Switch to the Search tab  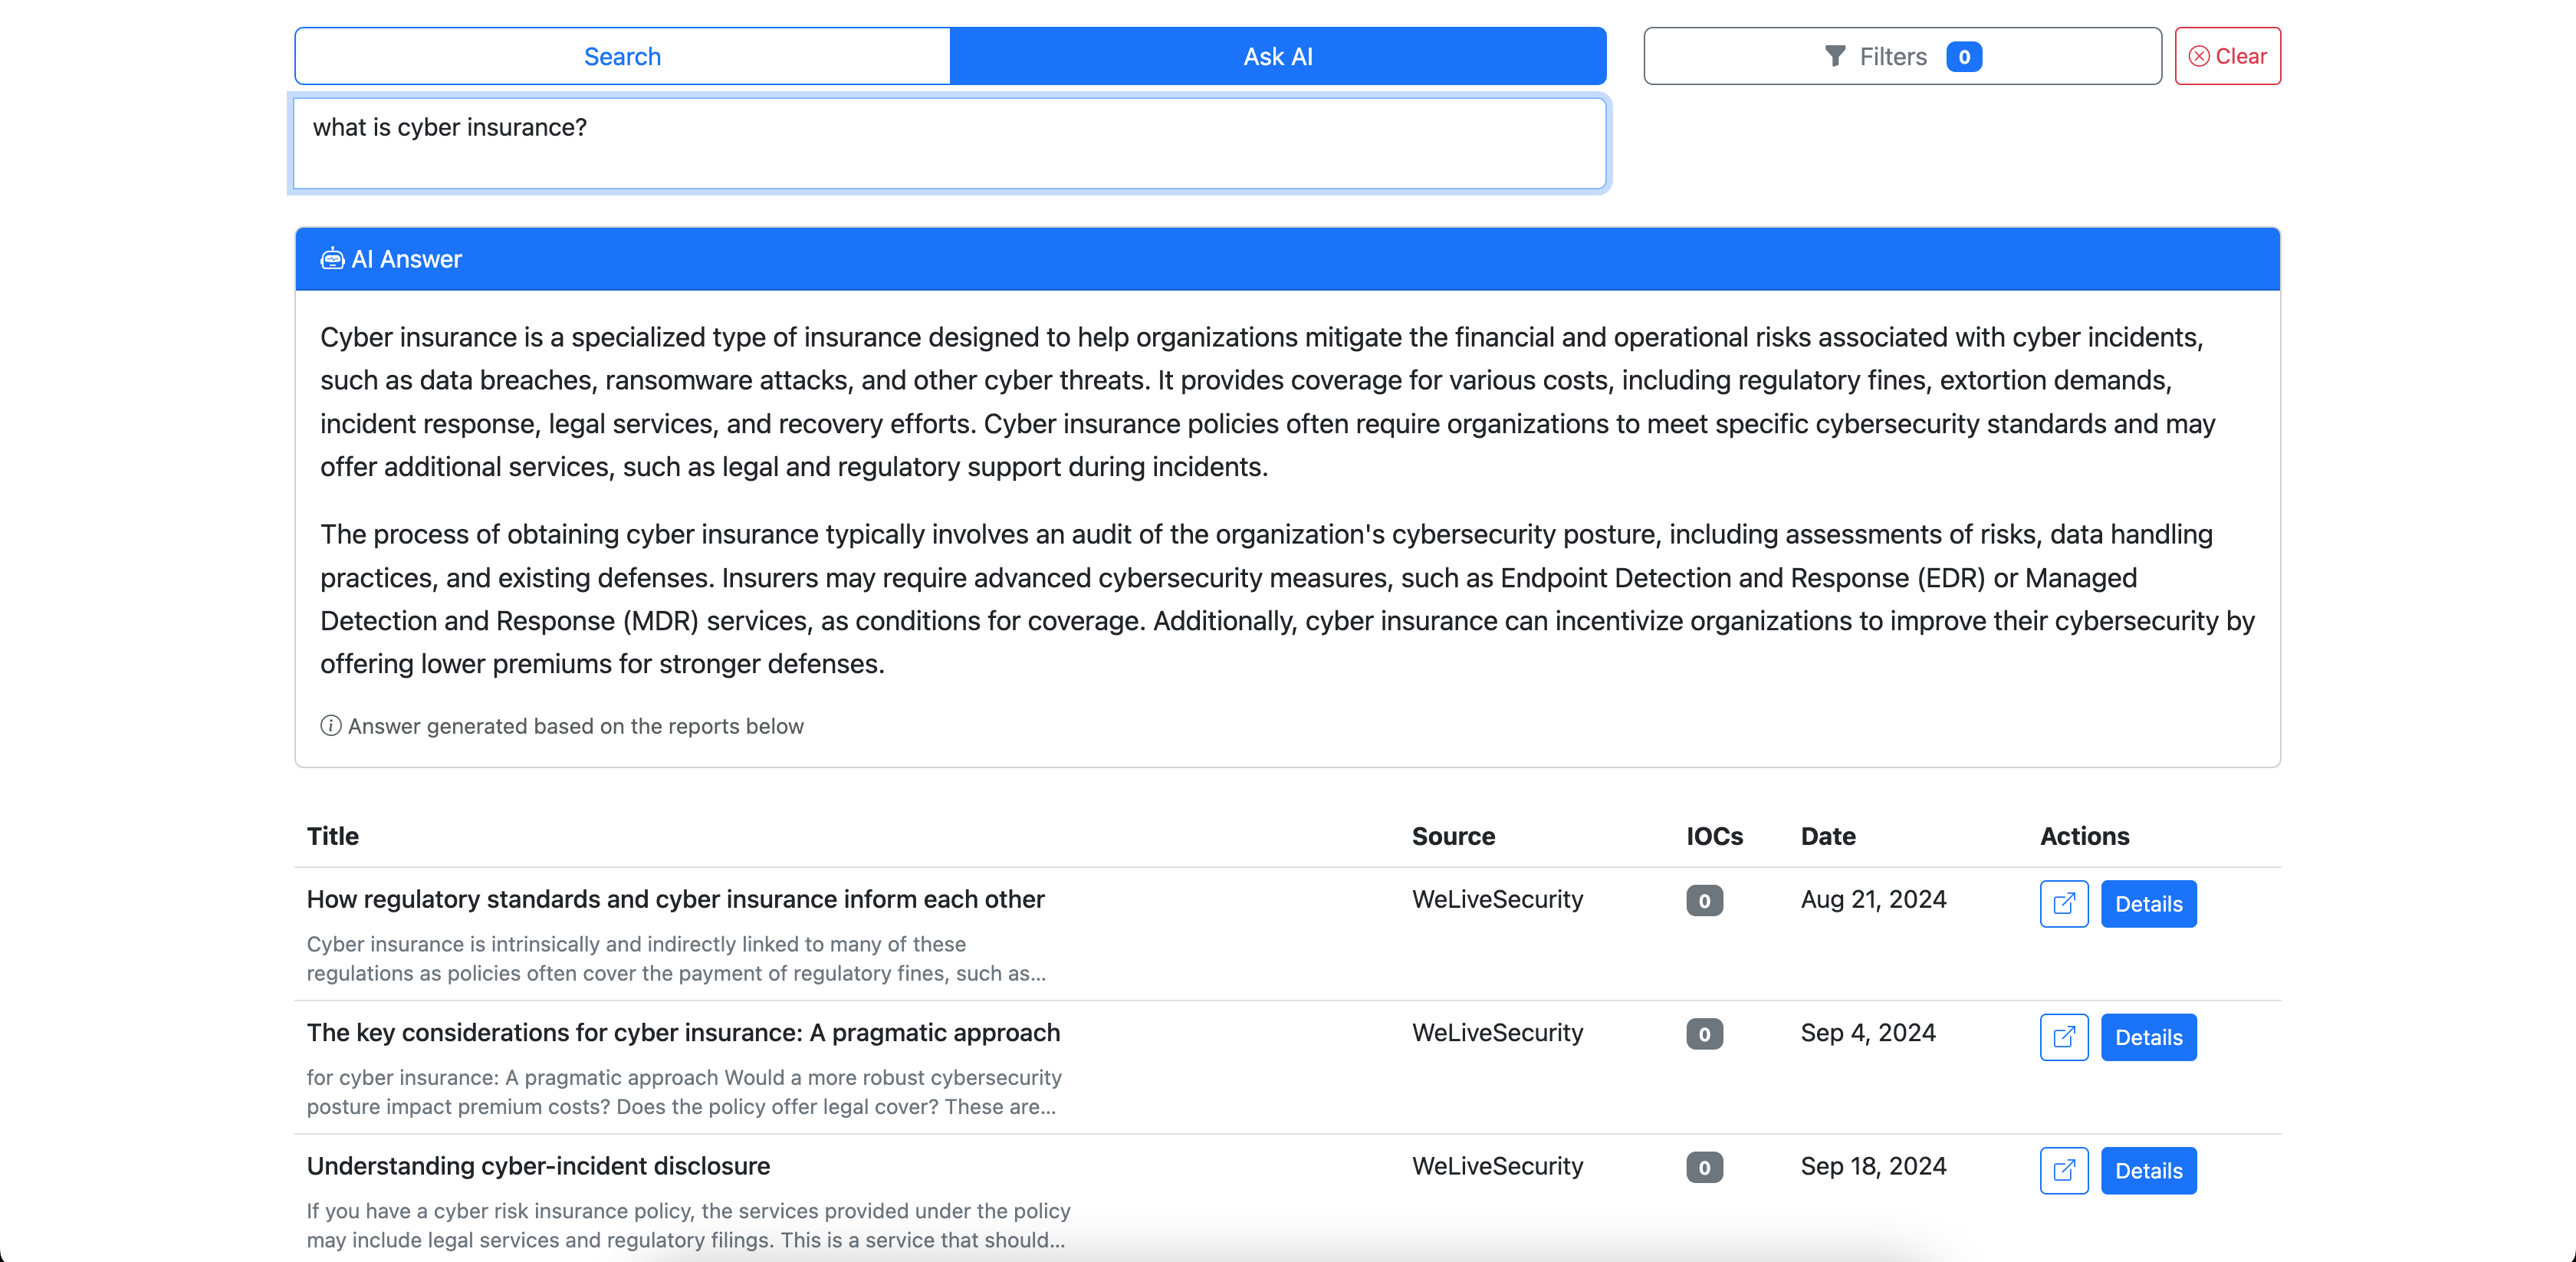pyautogui.click(x=622, y=56)
